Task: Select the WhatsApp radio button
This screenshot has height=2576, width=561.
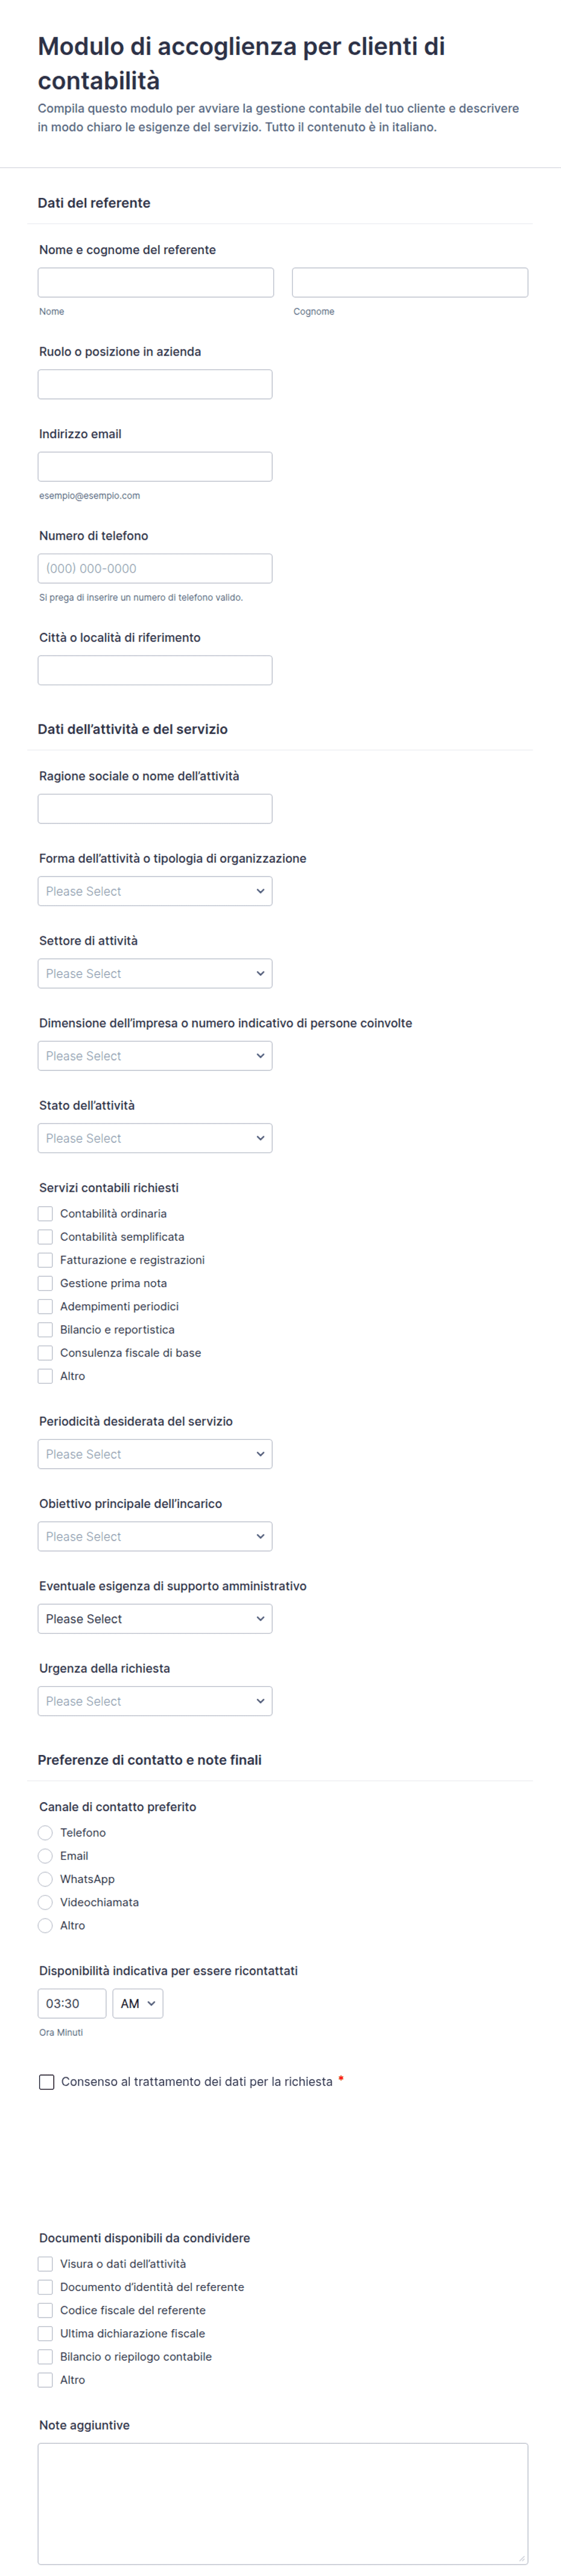Action: [45, 1879]
